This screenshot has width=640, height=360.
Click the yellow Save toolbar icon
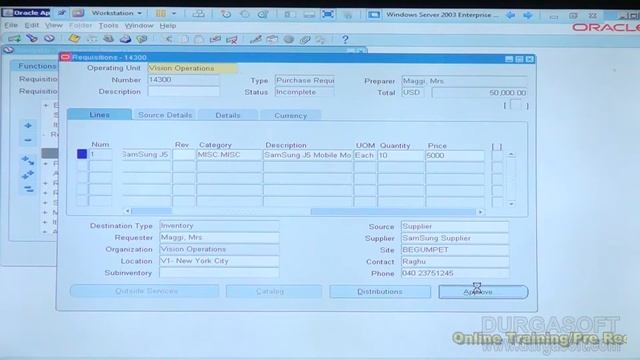74,39
